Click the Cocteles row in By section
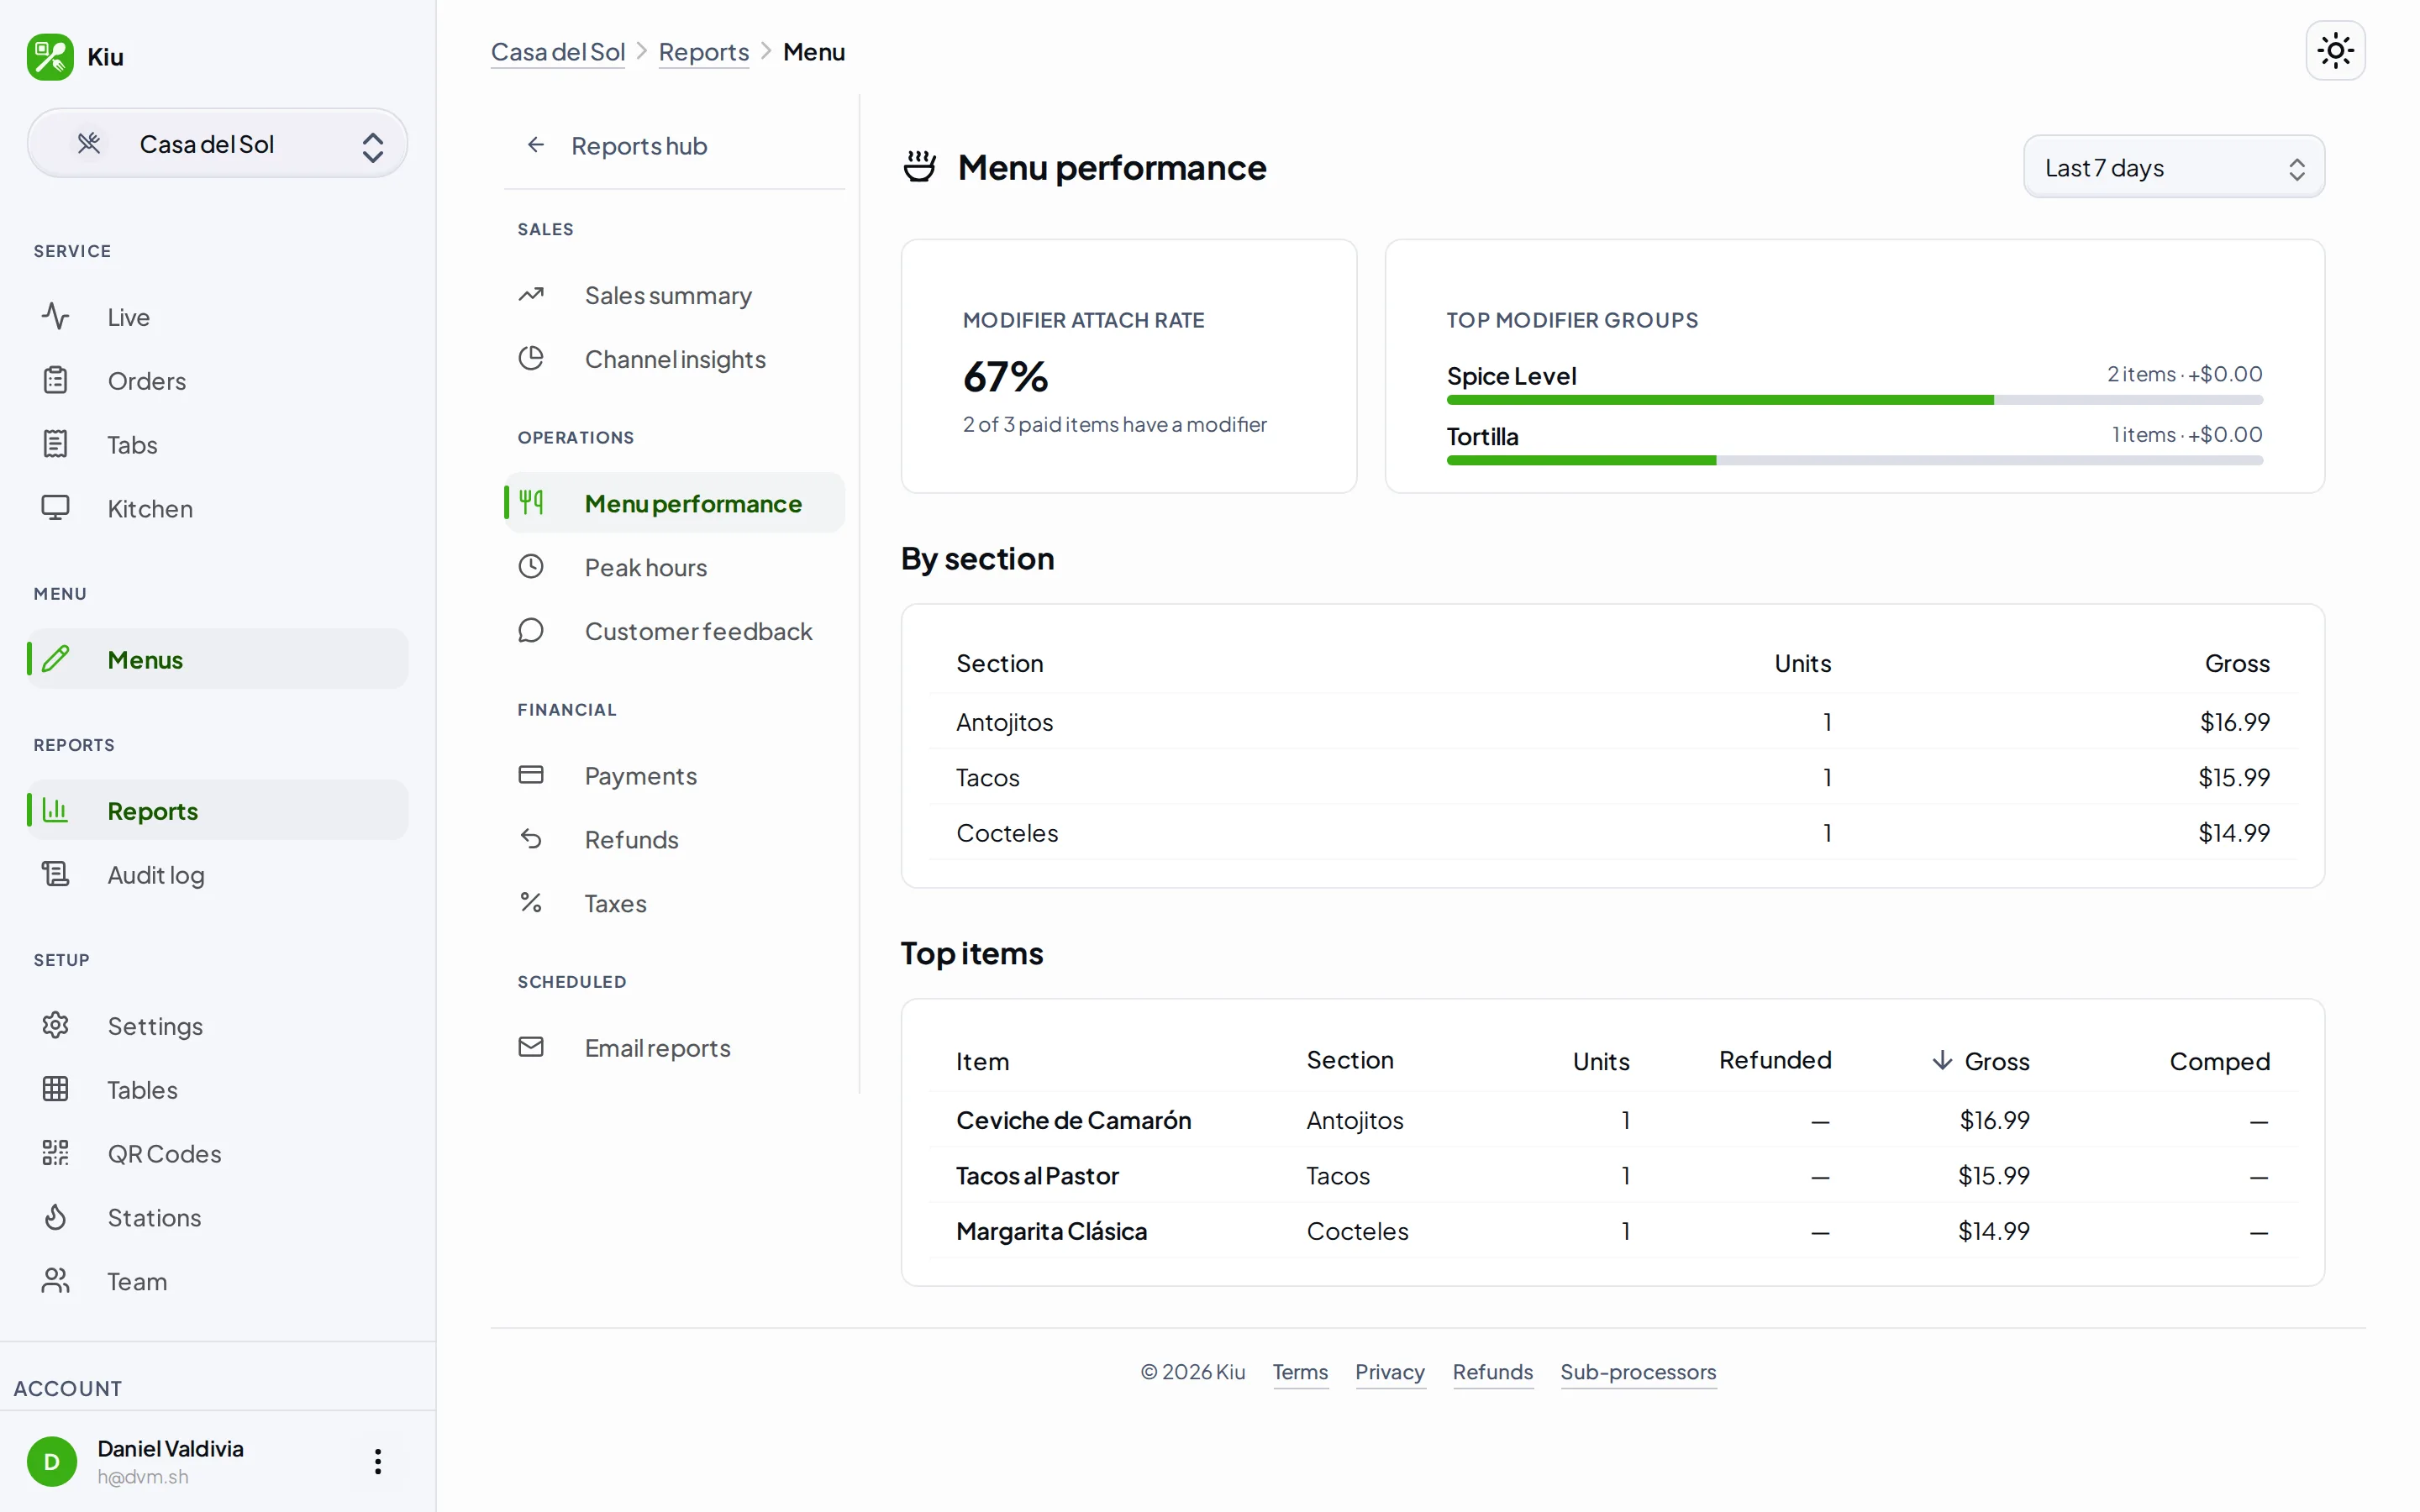The height and width of the screenshot is (1512, 2420). [1612, 833]
